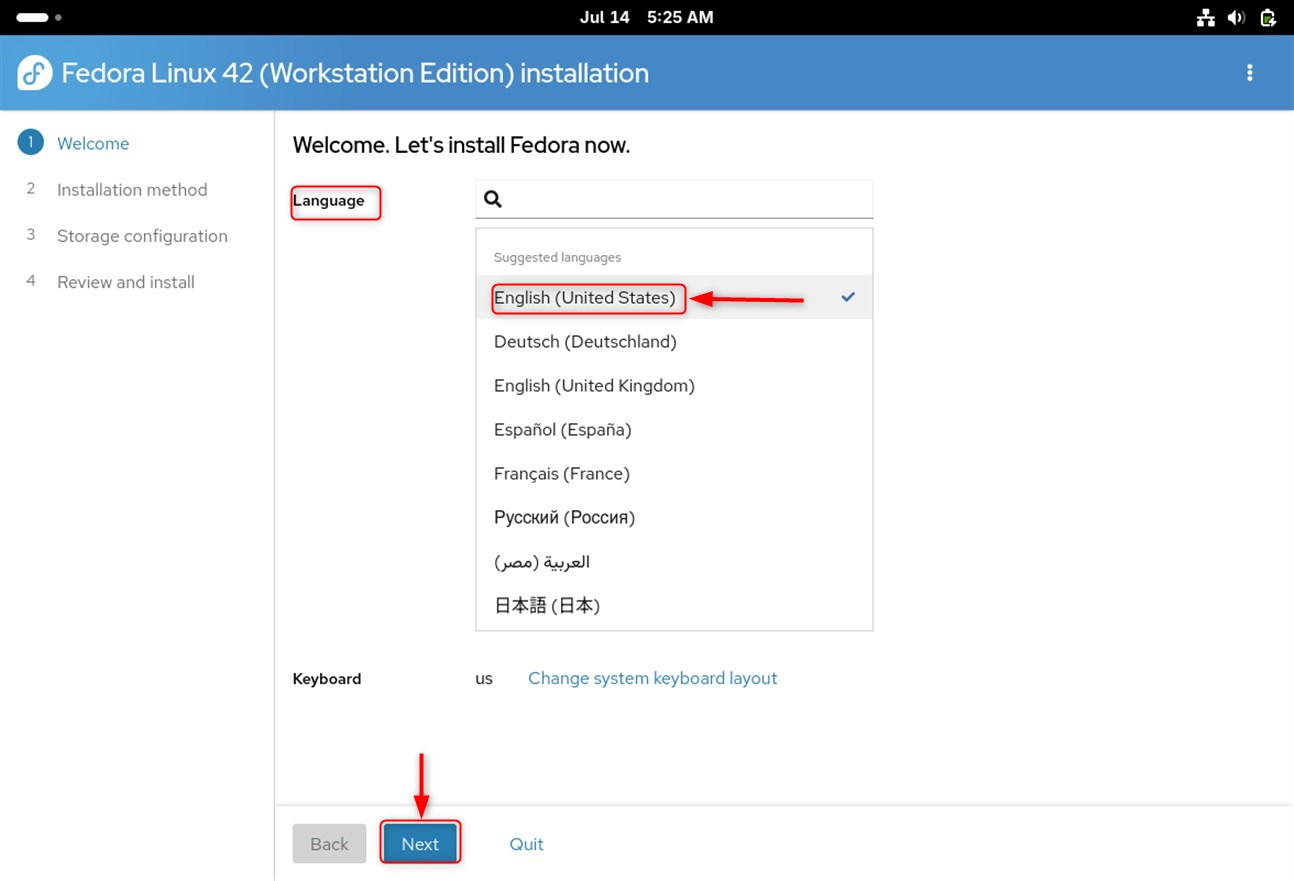Image resolution: width=1294 pixels, height=881 pixels.
Task: Select English (United States) language
Action: [674, 297]
